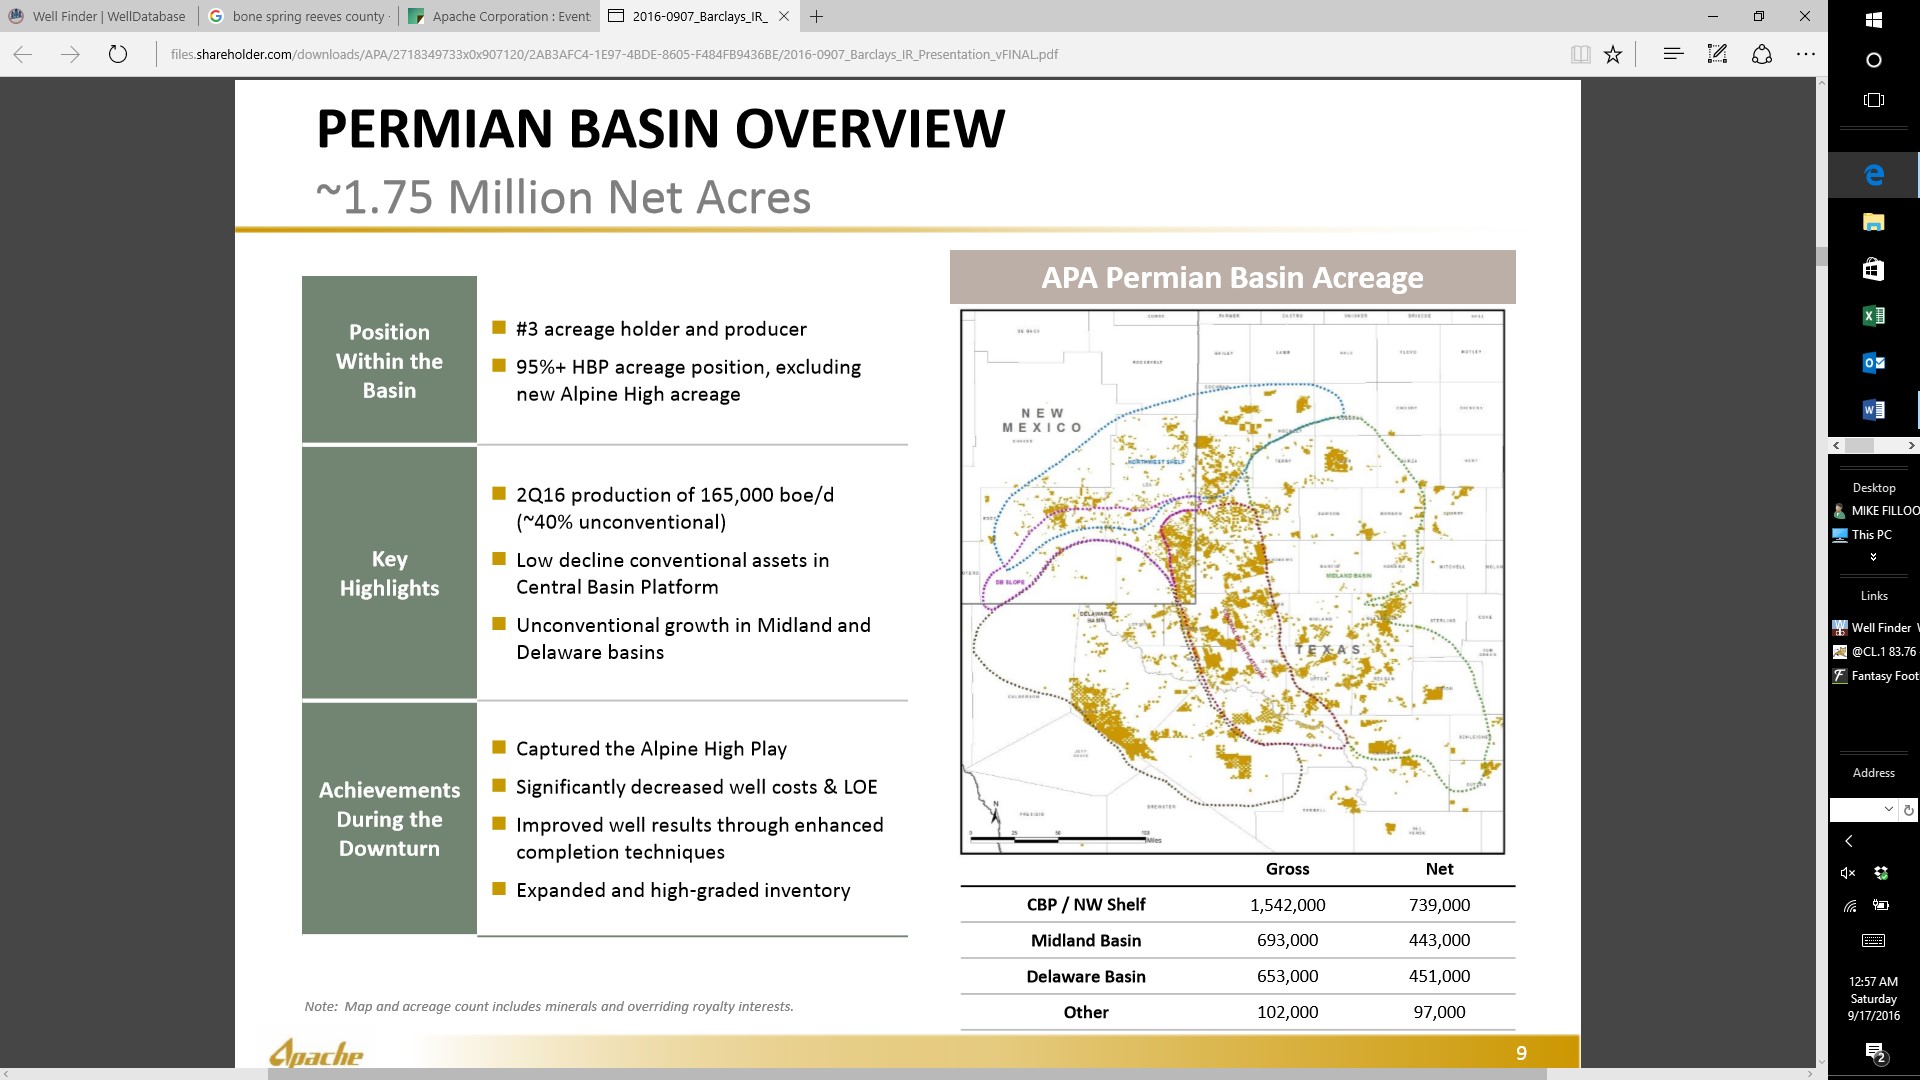
Task: Open the Wi-Fi network icon
Action: coord(1850,906)
